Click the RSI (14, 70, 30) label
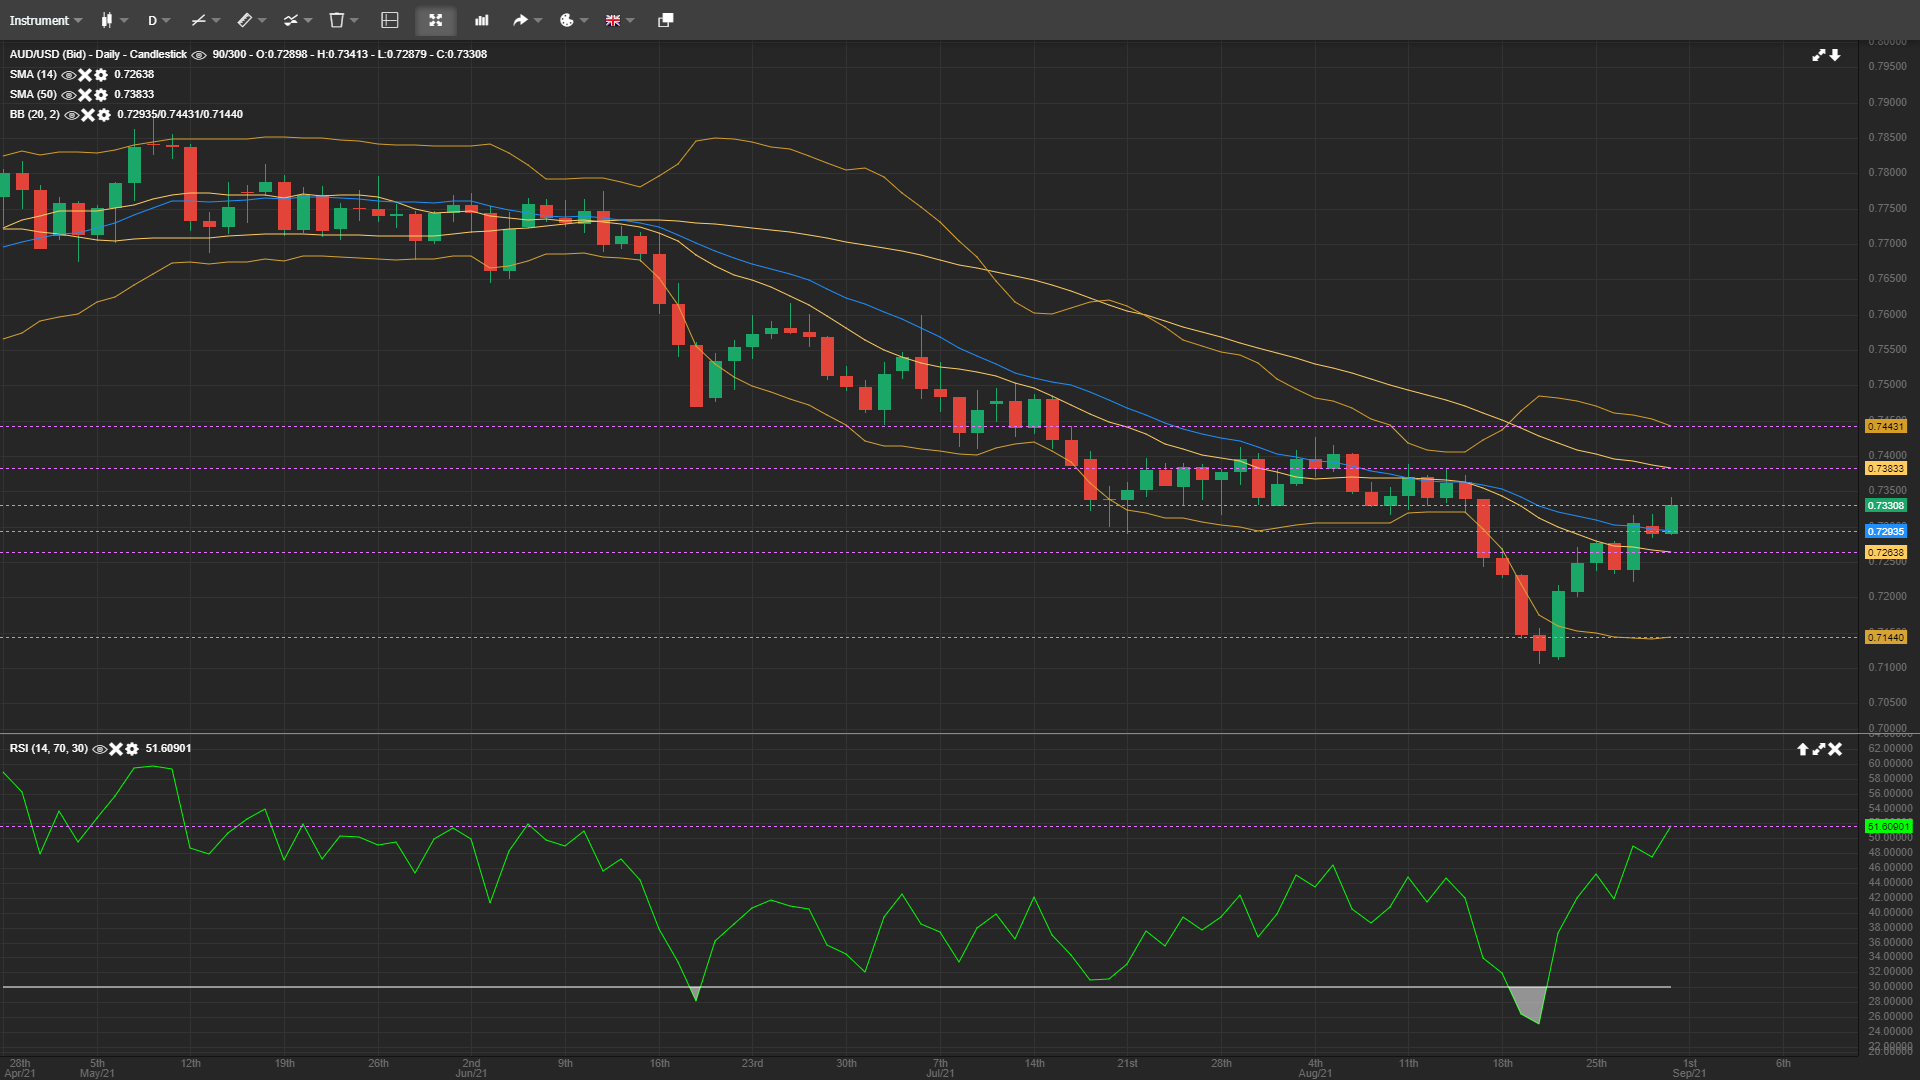This screenshot has height=1080, width=1920. click(49, 749)
